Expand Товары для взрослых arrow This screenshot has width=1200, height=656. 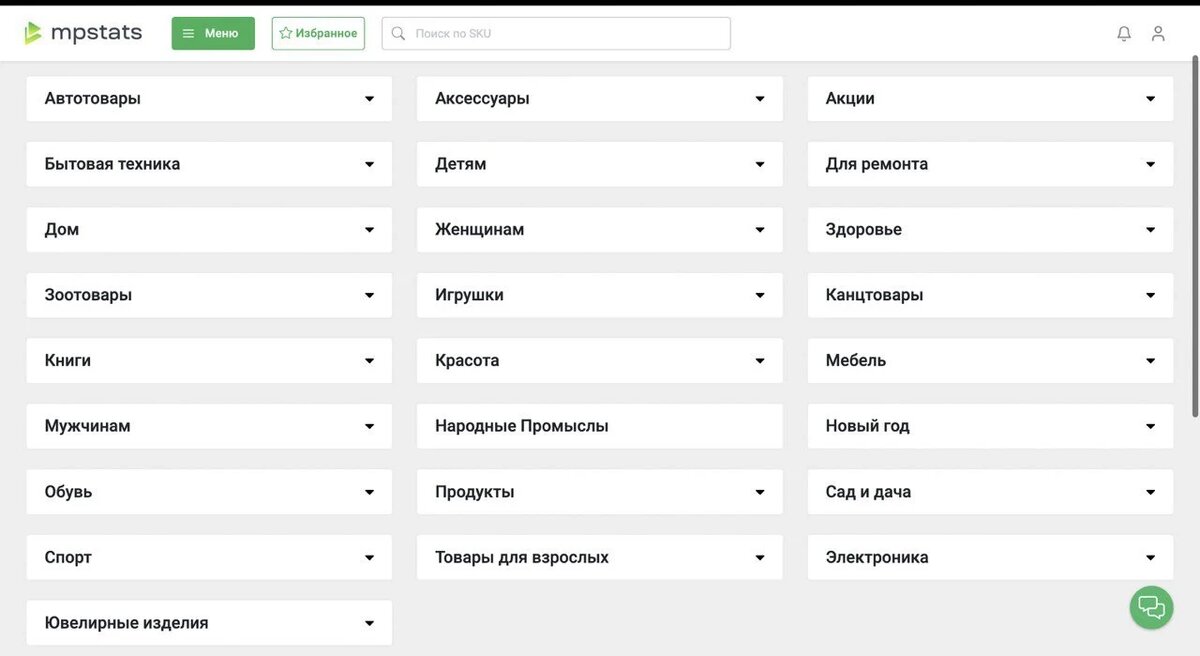(760, 558)
